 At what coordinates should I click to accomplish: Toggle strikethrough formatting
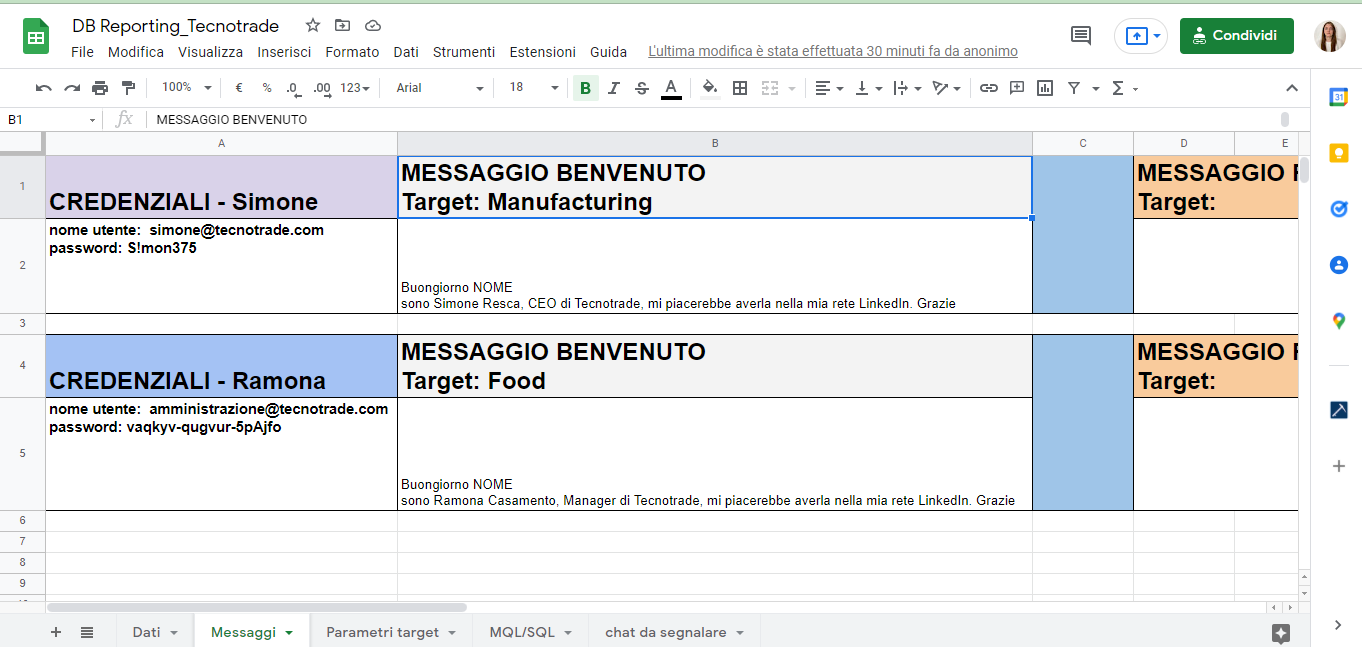pos(642,88)
